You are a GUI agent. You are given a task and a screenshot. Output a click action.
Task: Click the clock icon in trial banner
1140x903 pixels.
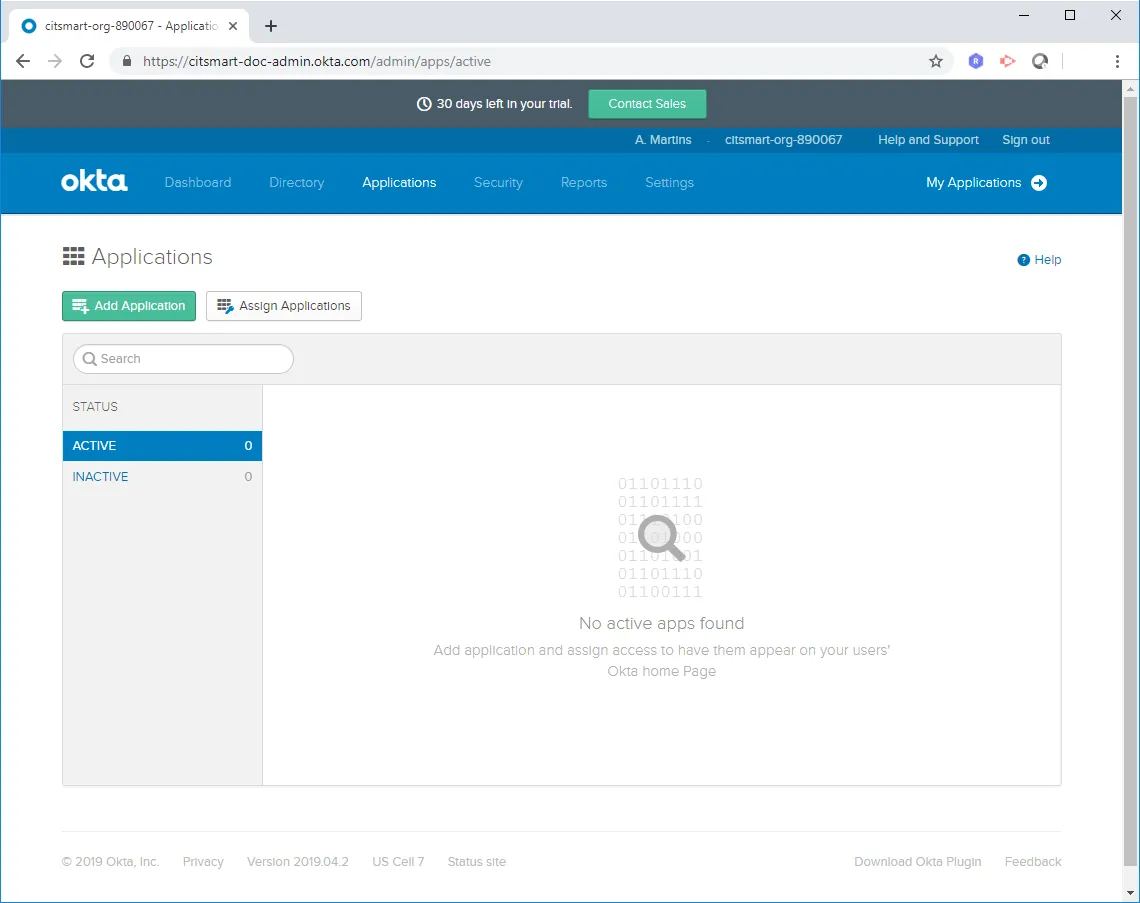point(424,104)
